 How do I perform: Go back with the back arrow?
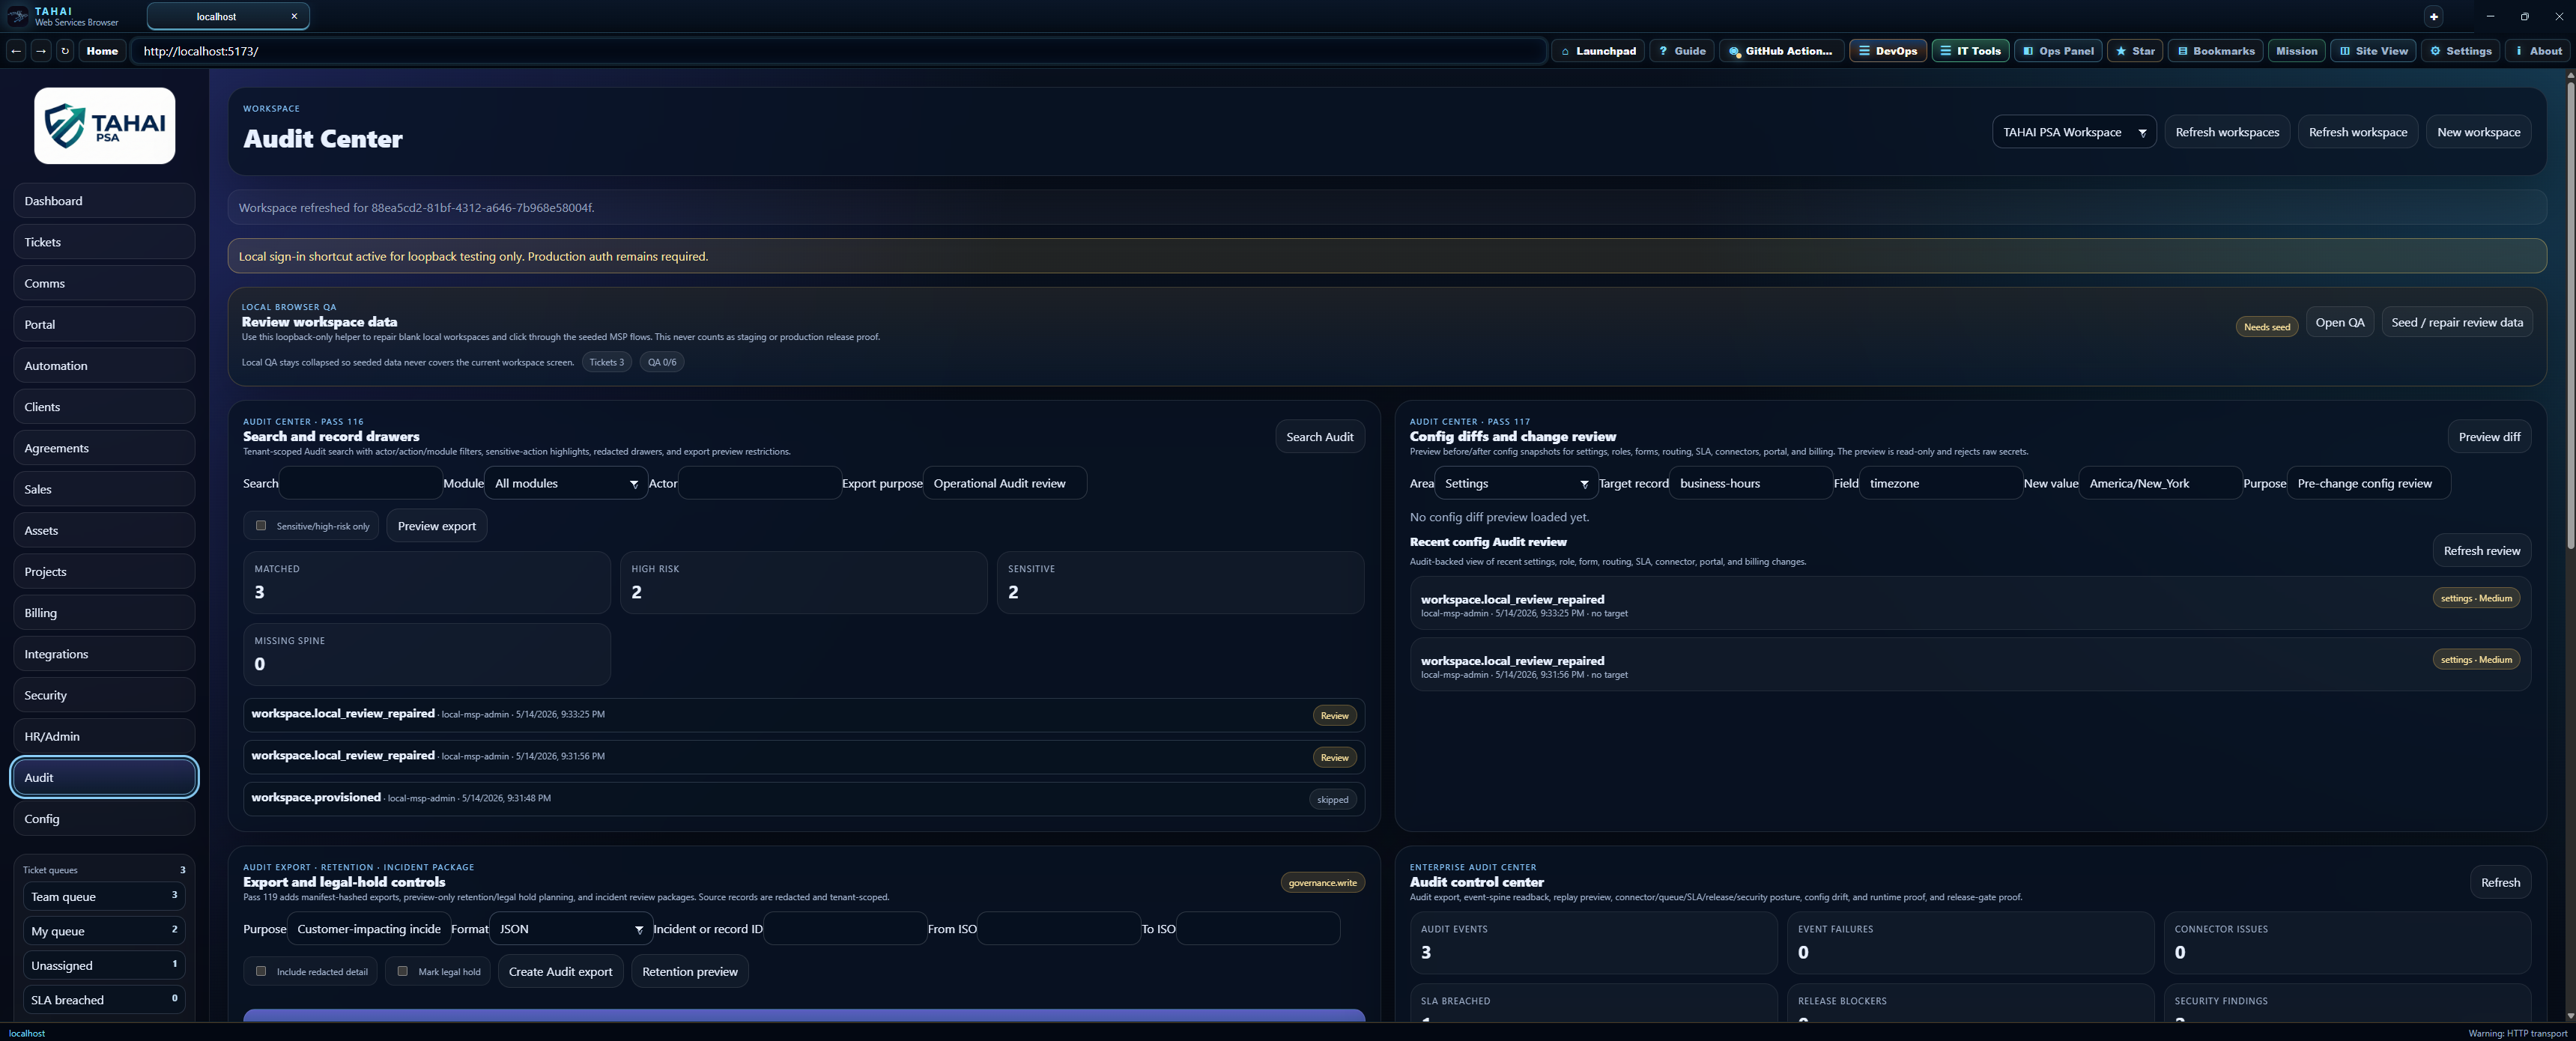(16, 51)
